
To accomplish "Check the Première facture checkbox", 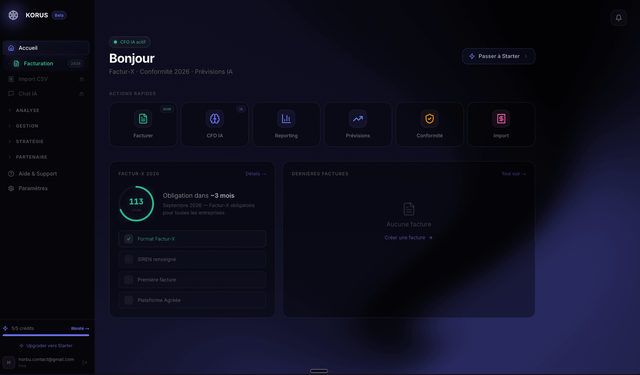I will tap(129, 280).
